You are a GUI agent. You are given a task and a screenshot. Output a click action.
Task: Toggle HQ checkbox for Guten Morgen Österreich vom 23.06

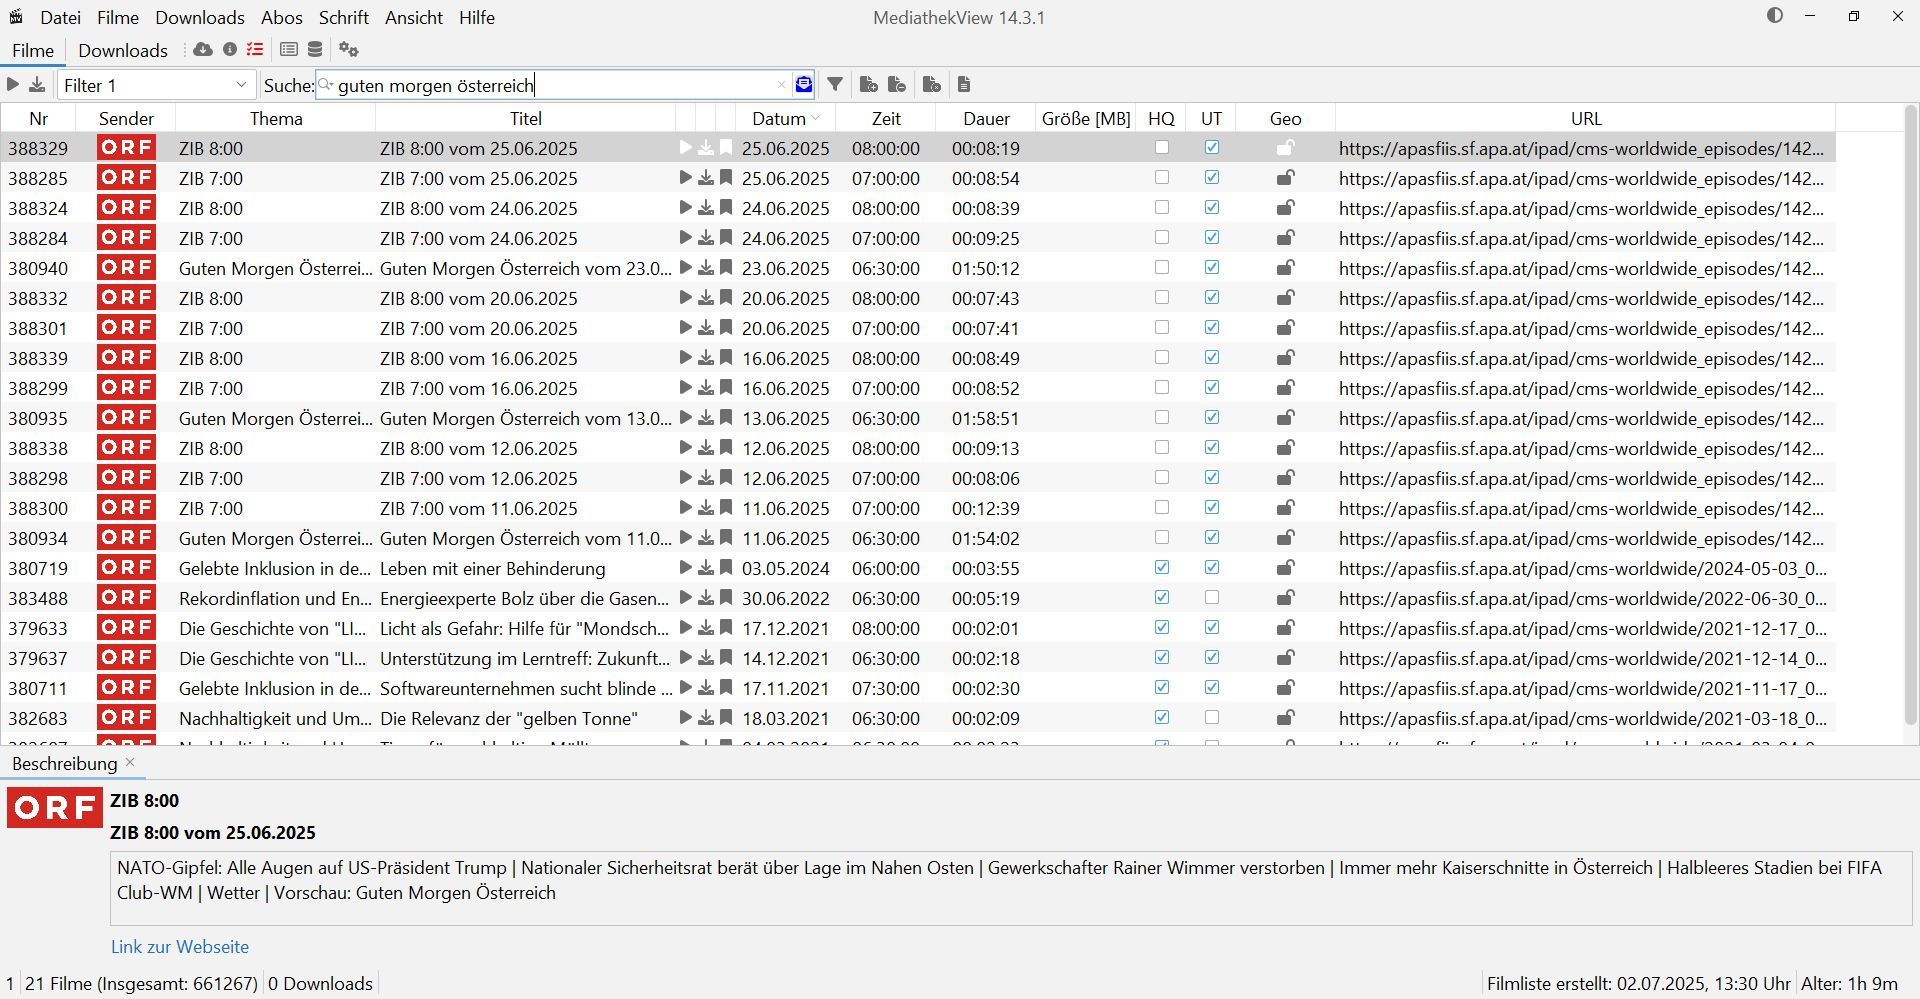(1161, 267)
